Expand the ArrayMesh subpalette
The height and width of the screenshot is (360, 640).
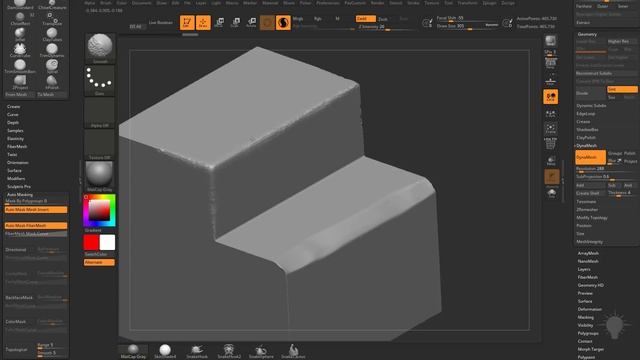click(588, 253)
